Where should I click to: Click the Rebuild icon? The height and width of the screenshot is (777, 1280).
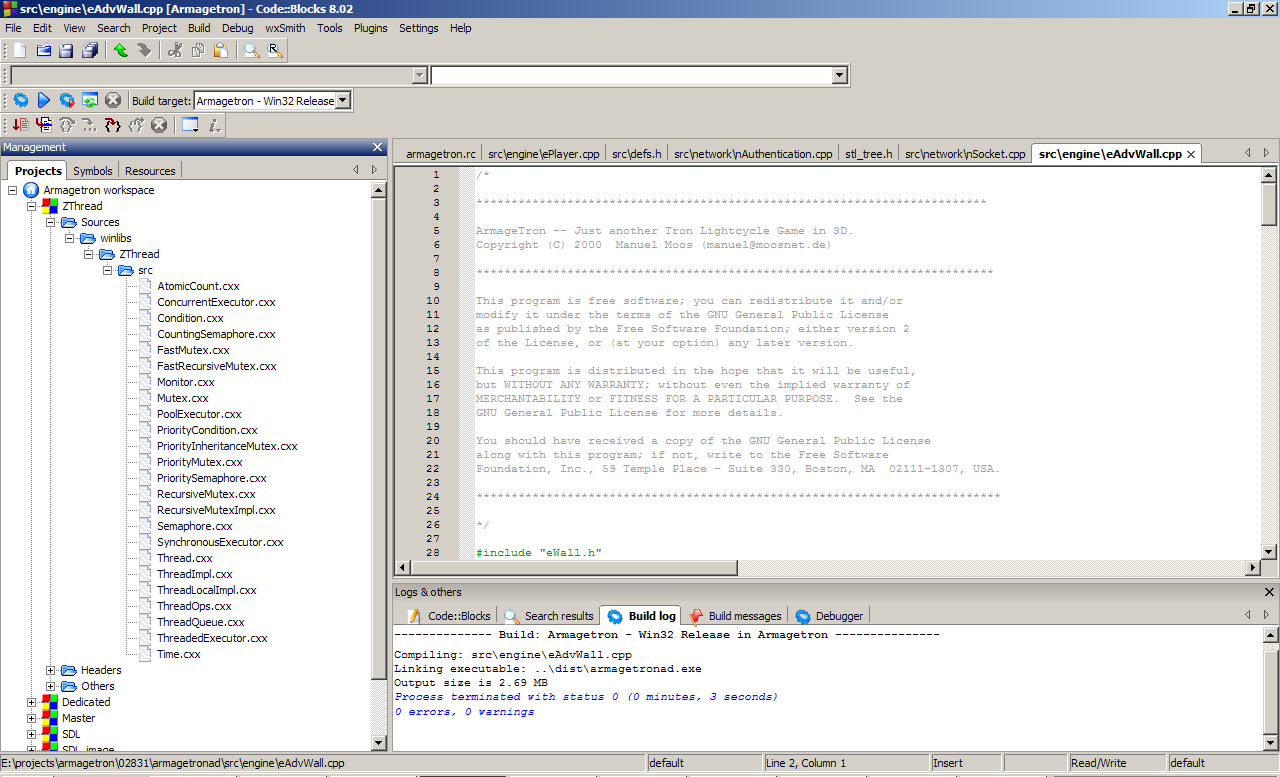click(89, 101)
